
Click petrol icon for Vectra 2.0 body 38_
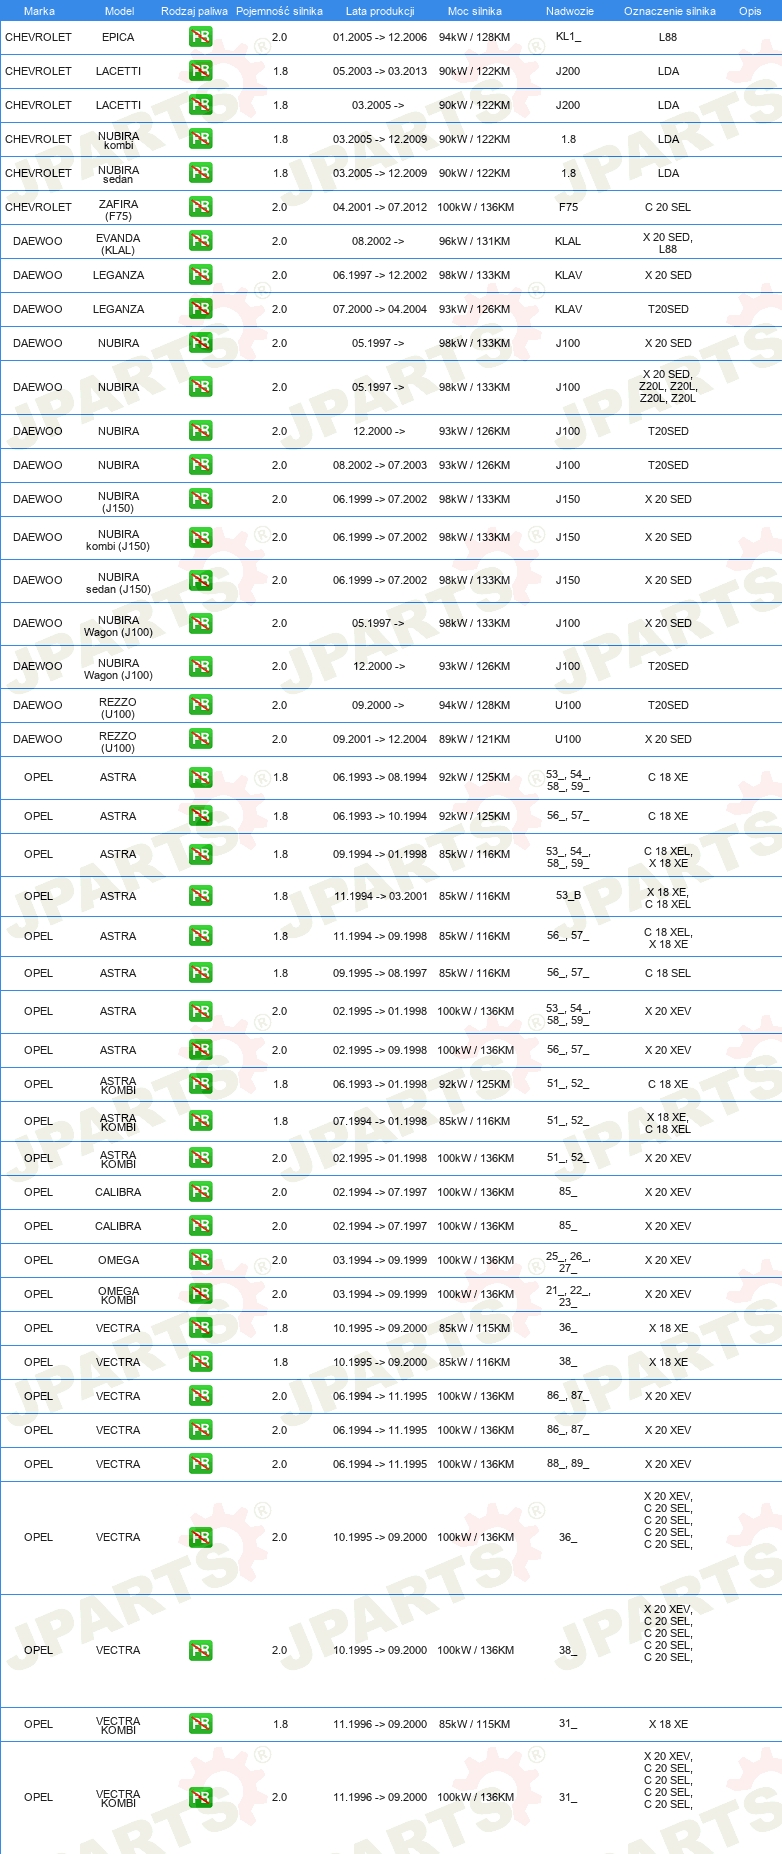click(x=200, y=1651)
